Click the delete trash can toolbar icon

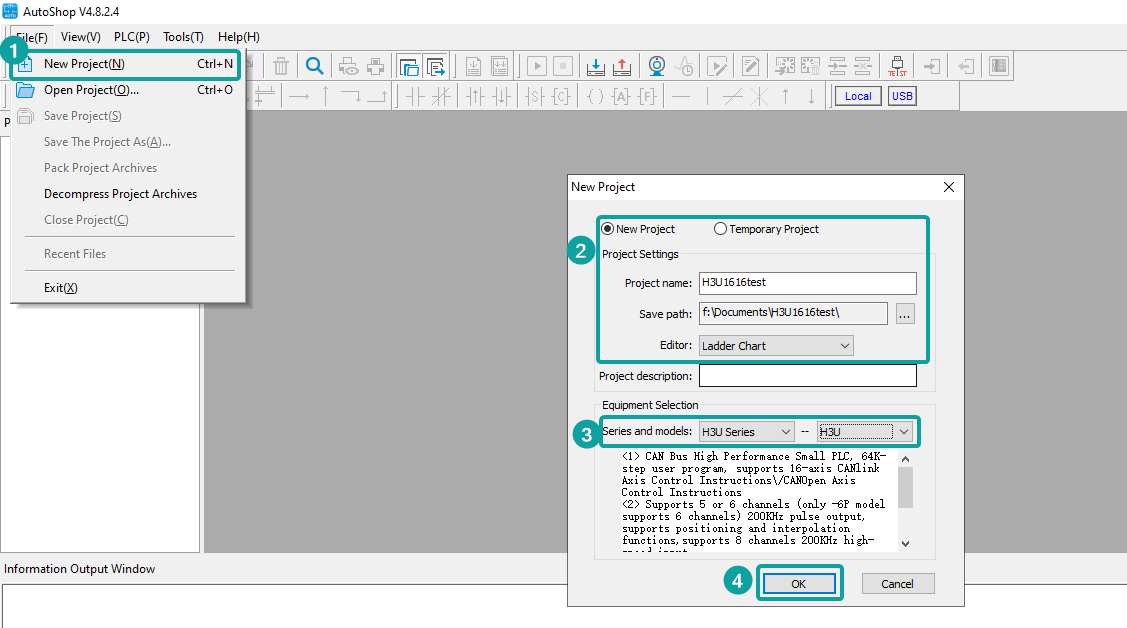[x=280, y=66]
